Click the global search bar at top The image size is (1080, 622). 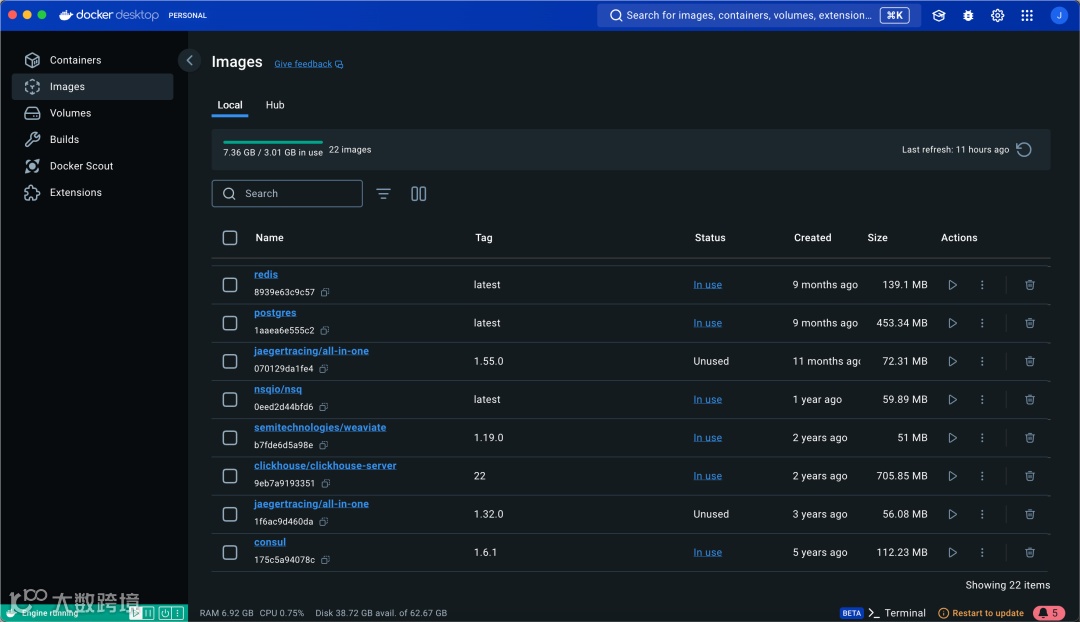click(x=758, y=15)
